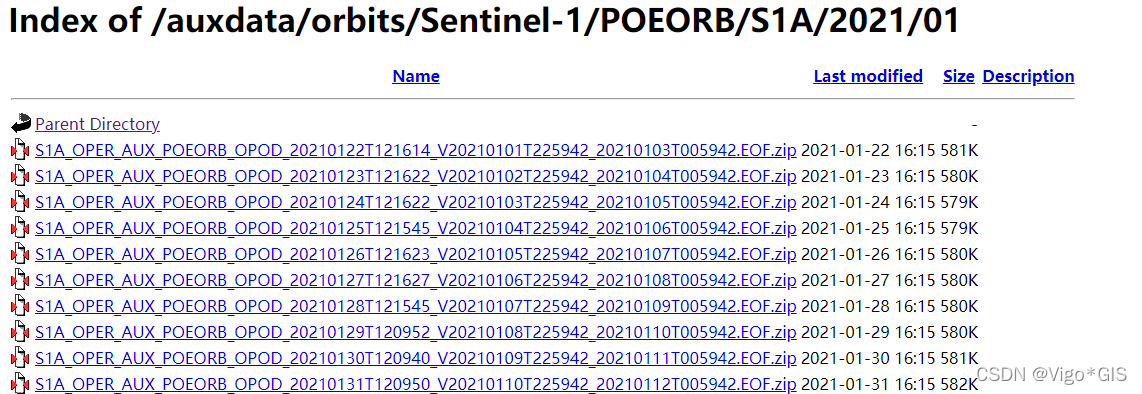This screenshot has height=394, width=1142.
Task: Download the POEORB file starting V20210103T225942
Action: click(x=416, y=202)
